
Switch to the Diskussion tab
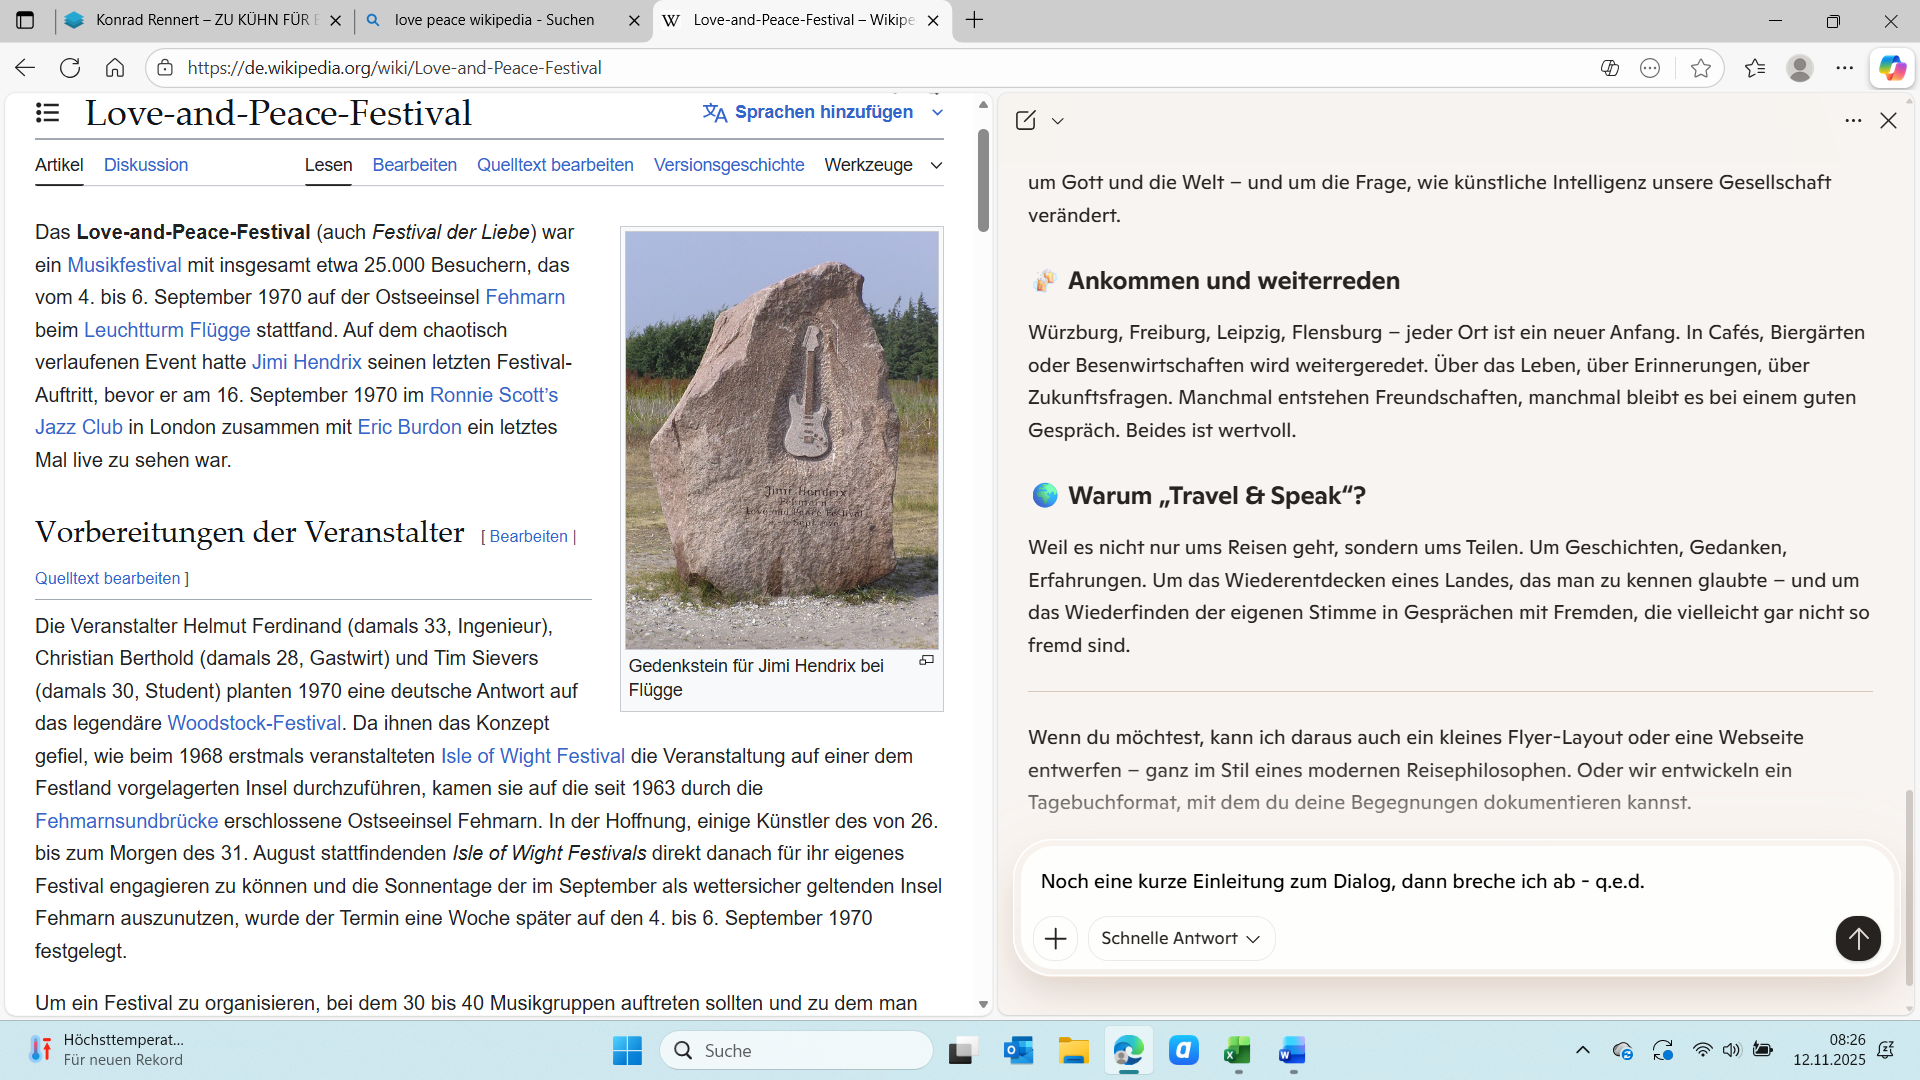(146, 165)
